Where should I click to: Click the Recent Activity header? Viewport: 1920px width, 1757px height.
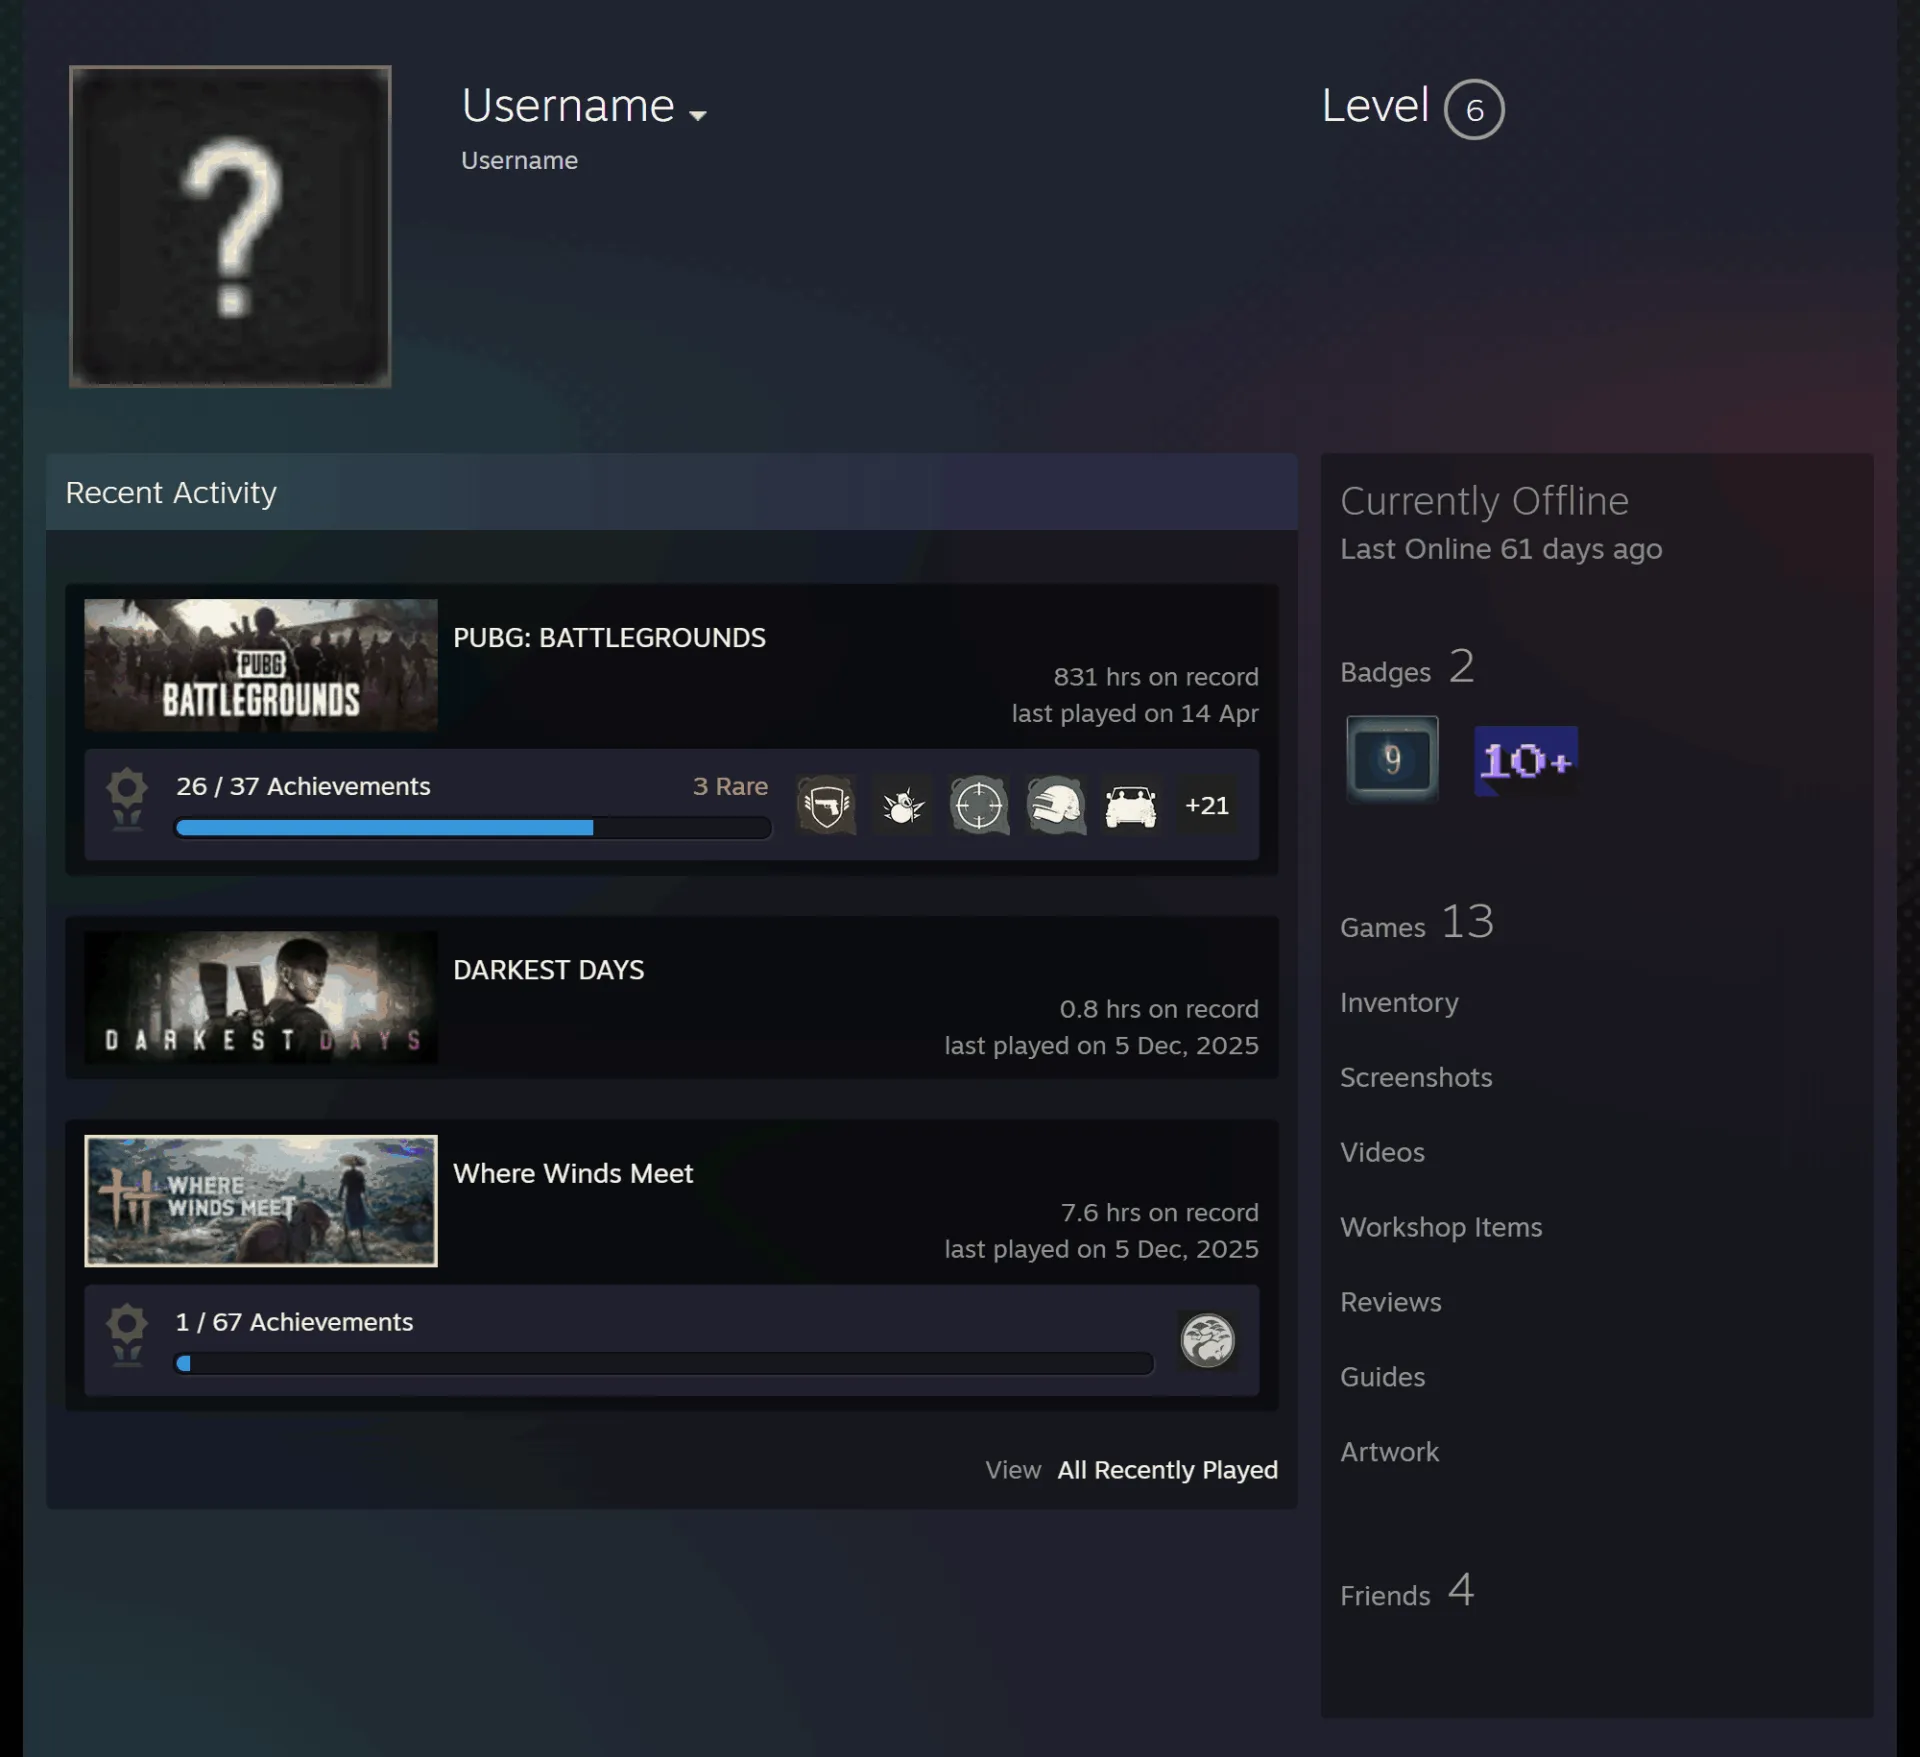[x=672, y=492]
